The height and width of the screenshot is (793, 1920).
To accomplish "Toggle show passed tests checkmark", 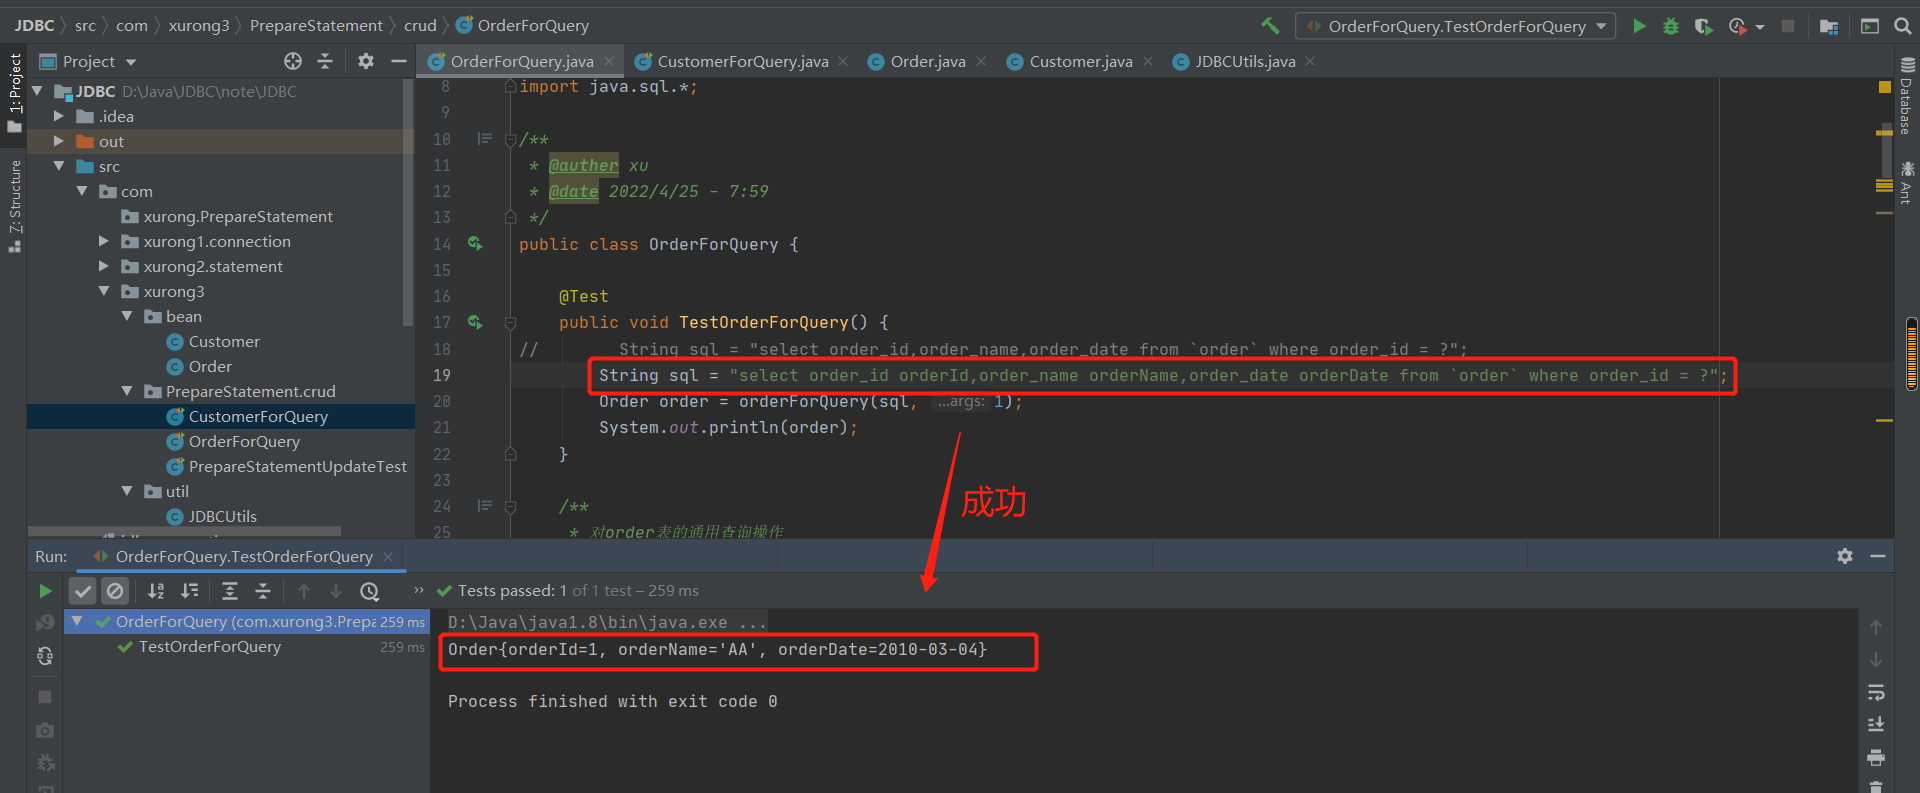I will click(83, 591).
